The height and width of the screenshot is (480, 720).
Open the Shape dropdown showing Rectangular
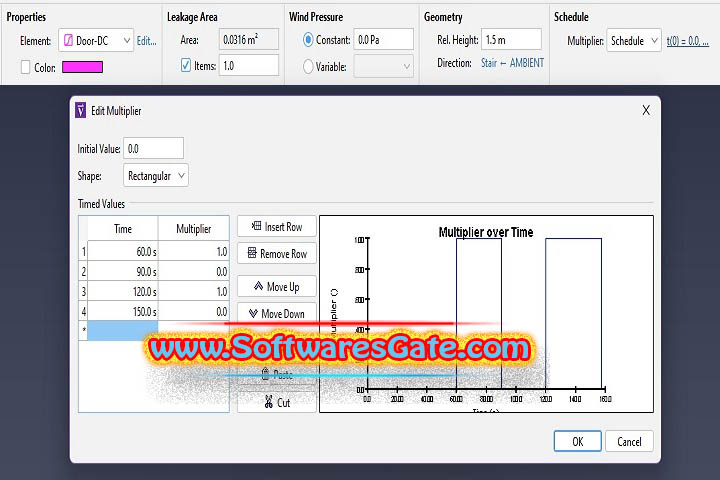click(156, 175)
